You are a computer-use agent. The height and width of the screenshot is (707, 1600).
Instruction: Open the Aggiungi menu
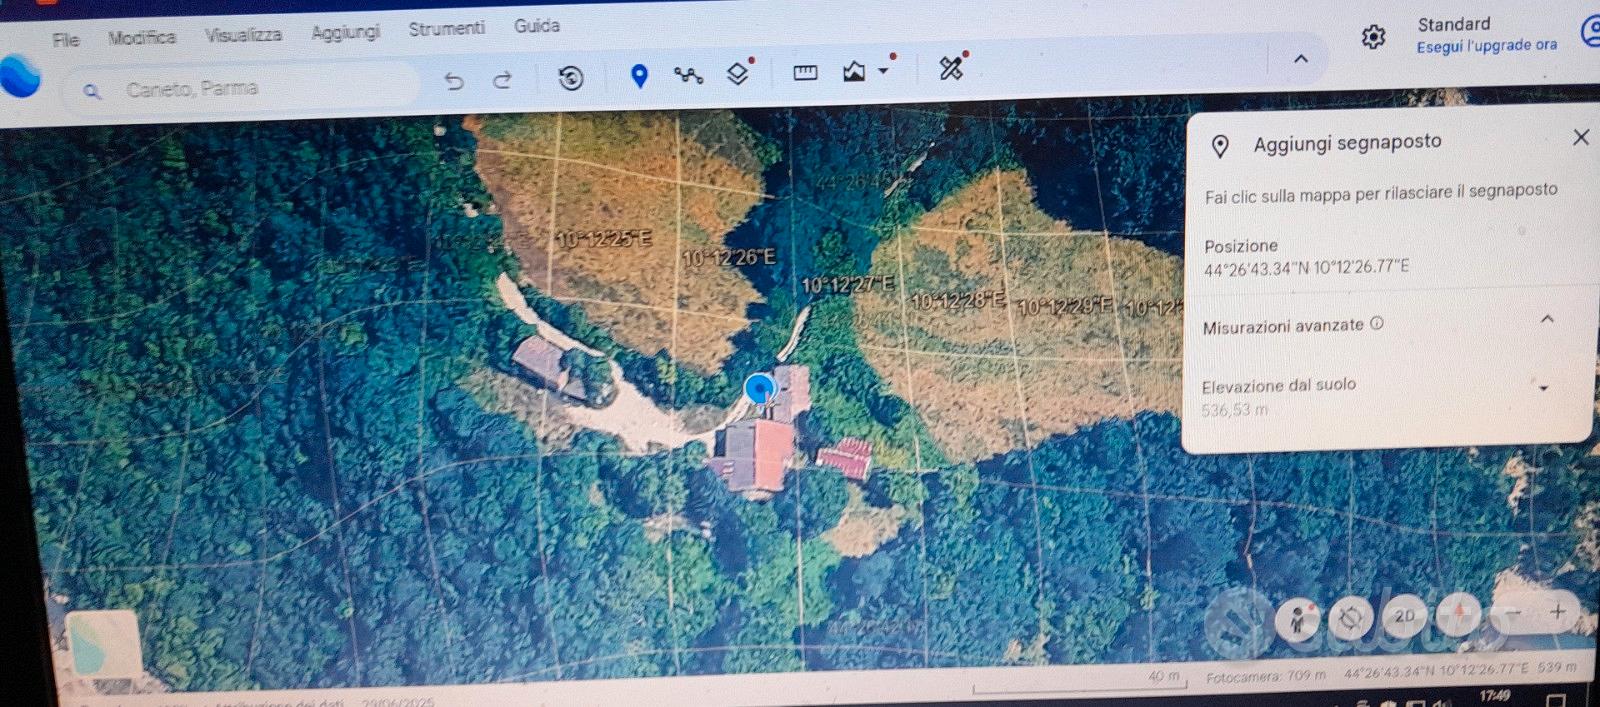coord(345,32)
